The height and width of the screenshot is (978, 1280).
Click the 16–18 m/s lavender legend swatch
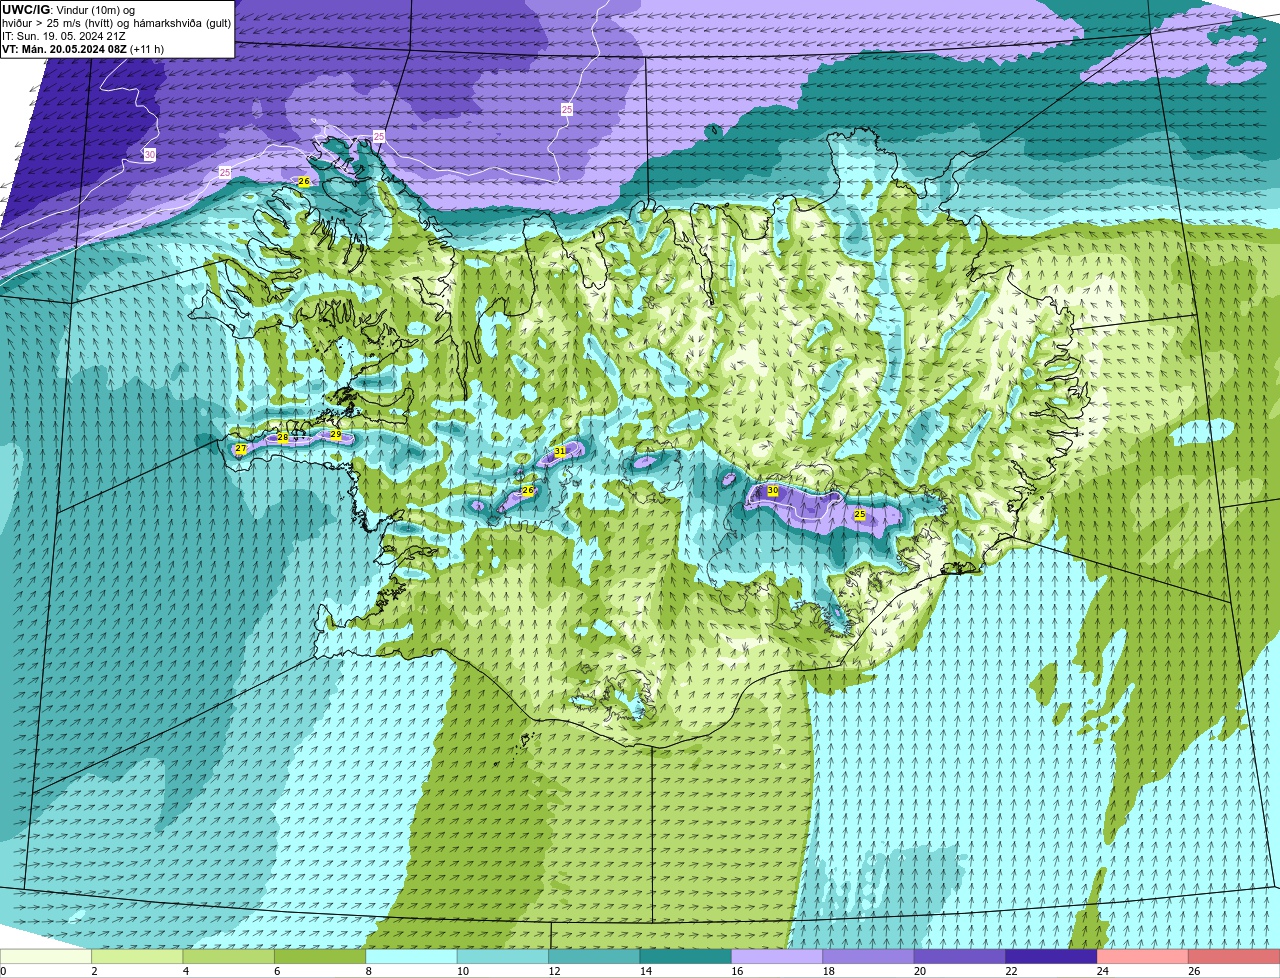click(777, 957)
